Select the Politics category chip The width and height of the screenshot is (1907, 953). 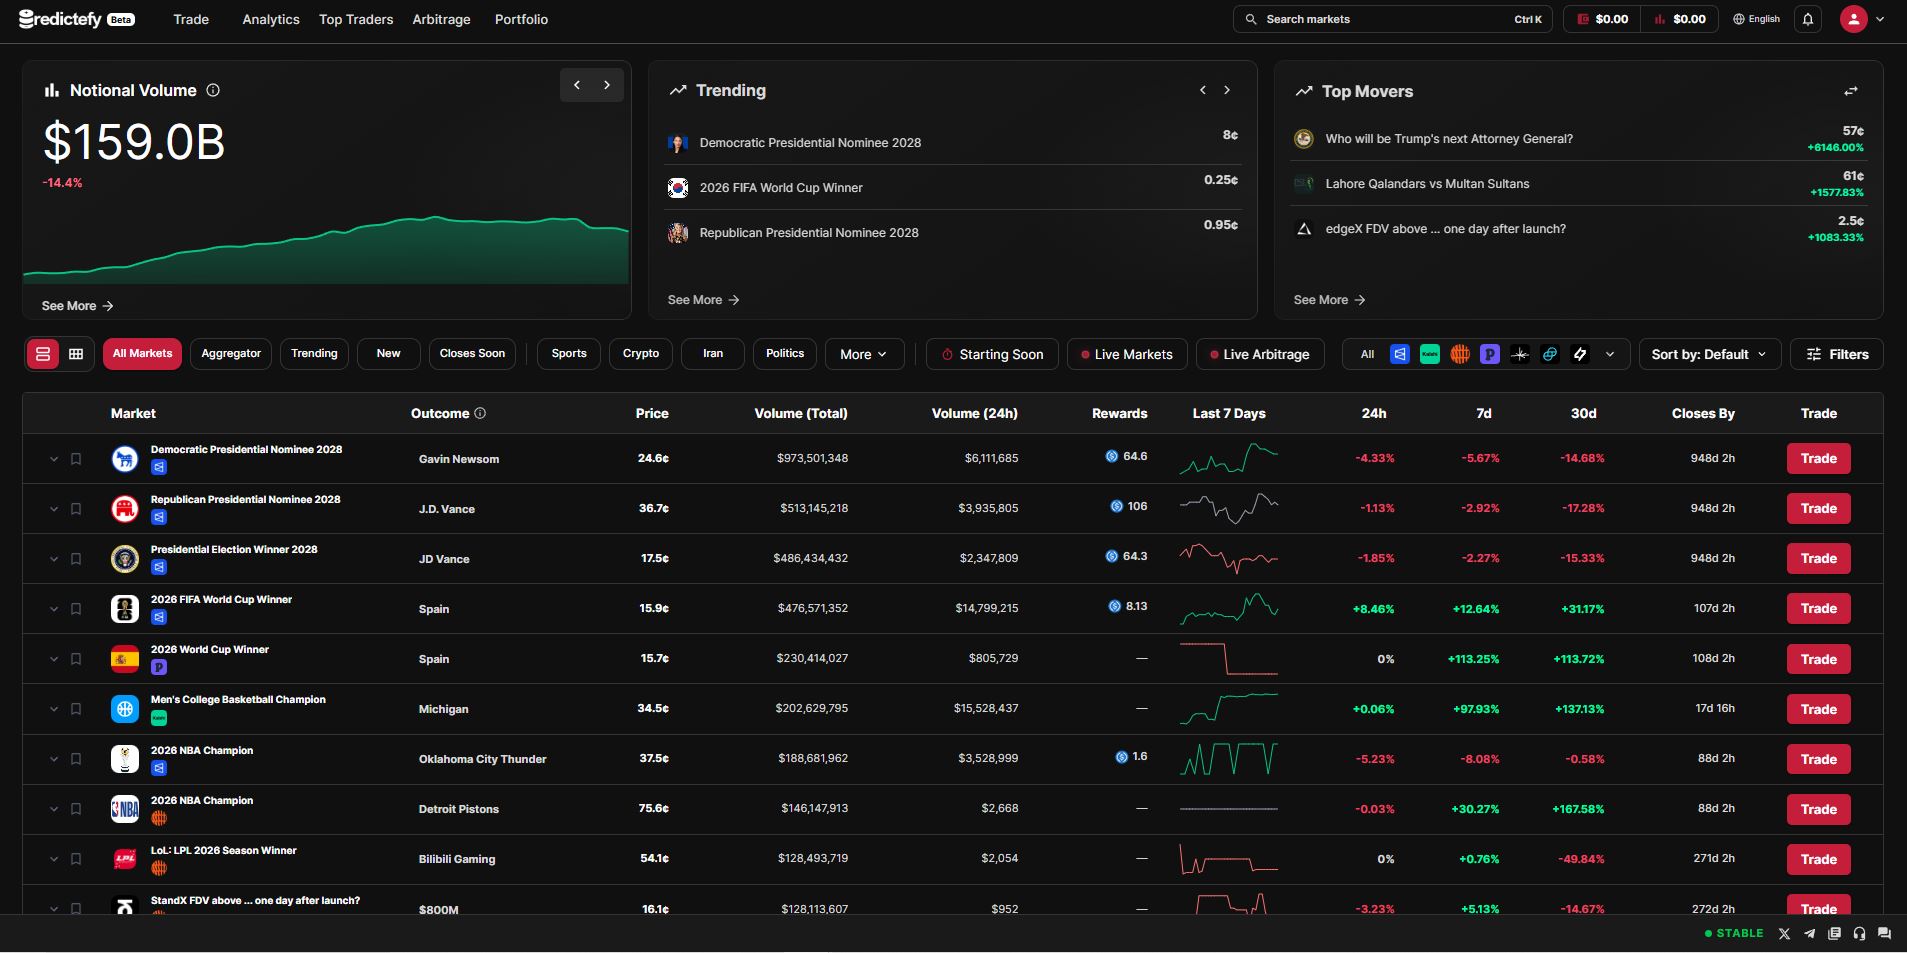pos(785,354)
